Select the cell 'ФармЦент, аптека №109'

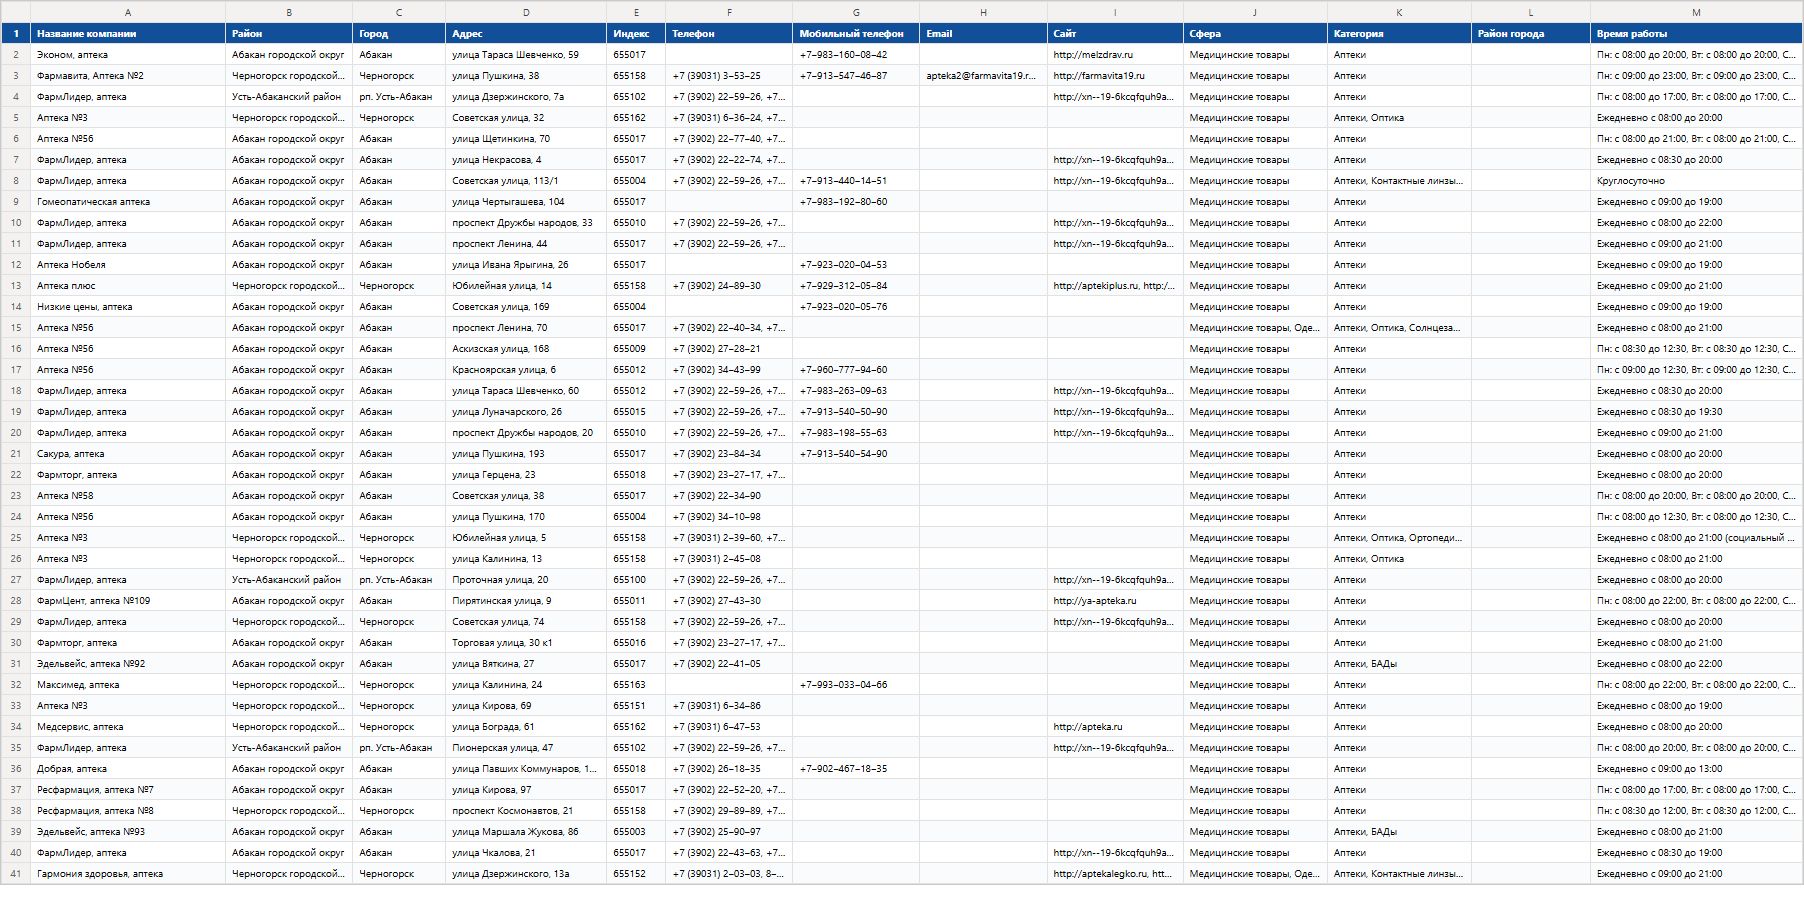[x=128, y=601]
